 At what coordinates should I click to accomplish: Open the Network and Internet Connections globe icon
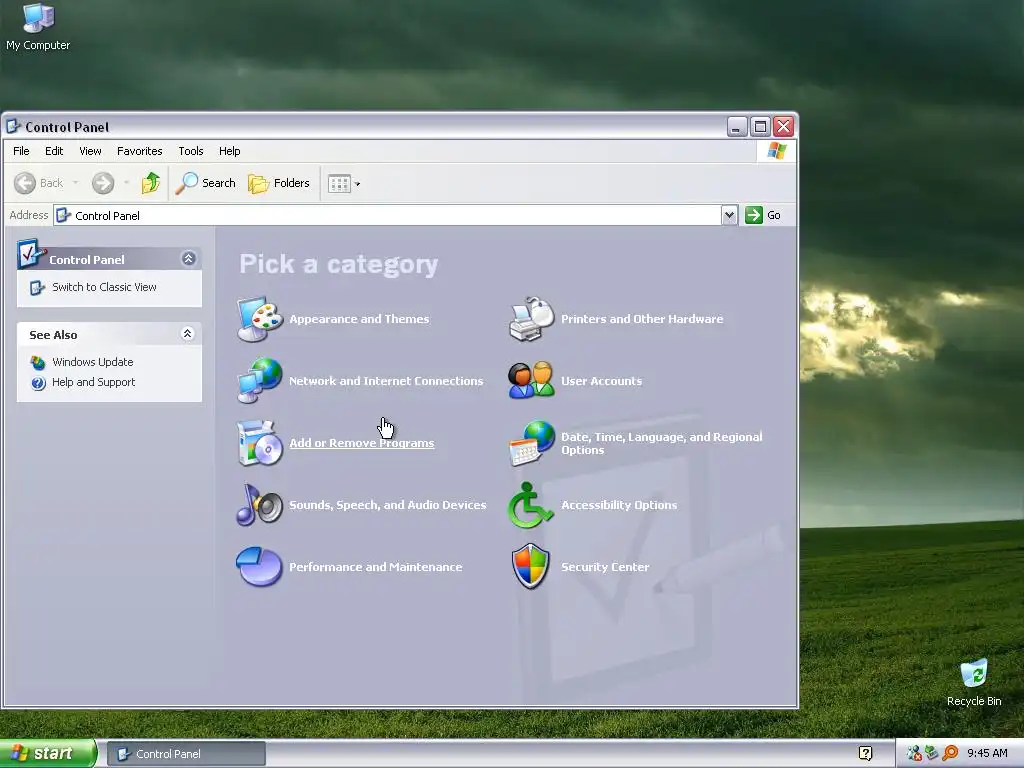(x=259, y=381)
